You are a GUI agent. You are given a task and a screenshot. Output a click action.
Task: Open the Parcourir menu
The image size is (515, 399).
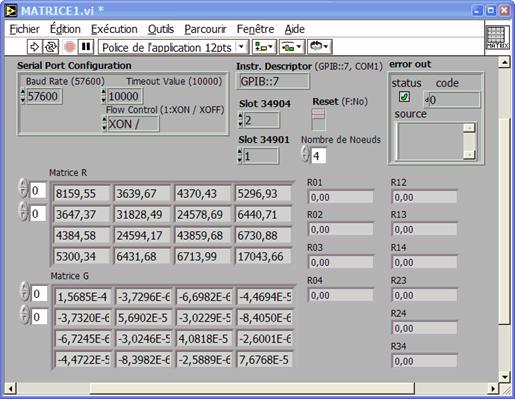(205, 29)
